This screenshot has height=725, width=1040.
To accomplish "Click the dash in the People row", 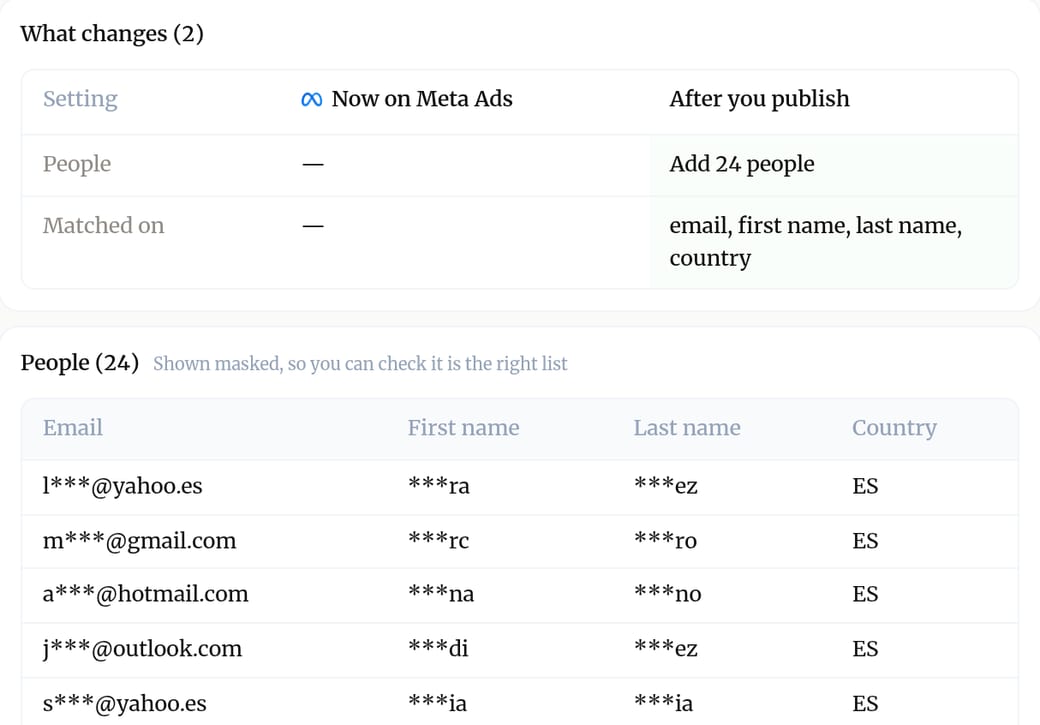I will [313, 165].
